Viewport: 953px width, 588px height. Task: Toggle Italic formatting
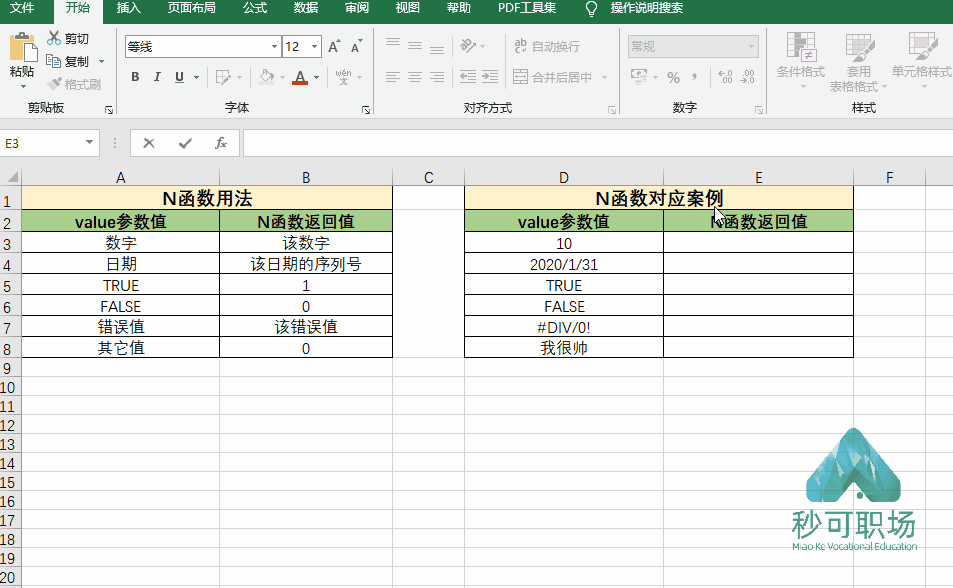coord(157,77)
